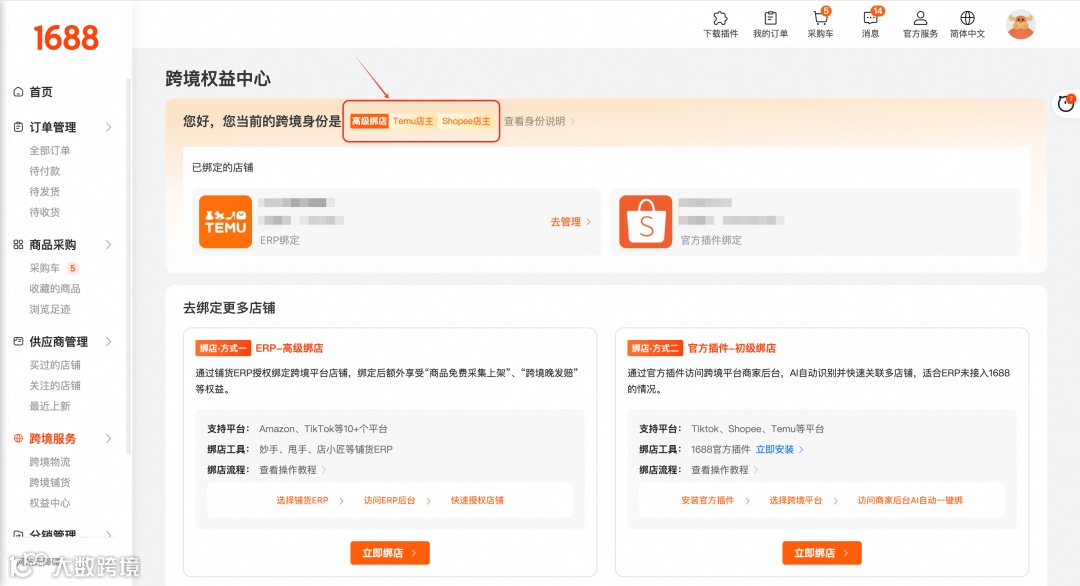Open 分销管理 in the sidebar
Screen dimensions: 1080x586
52,534
